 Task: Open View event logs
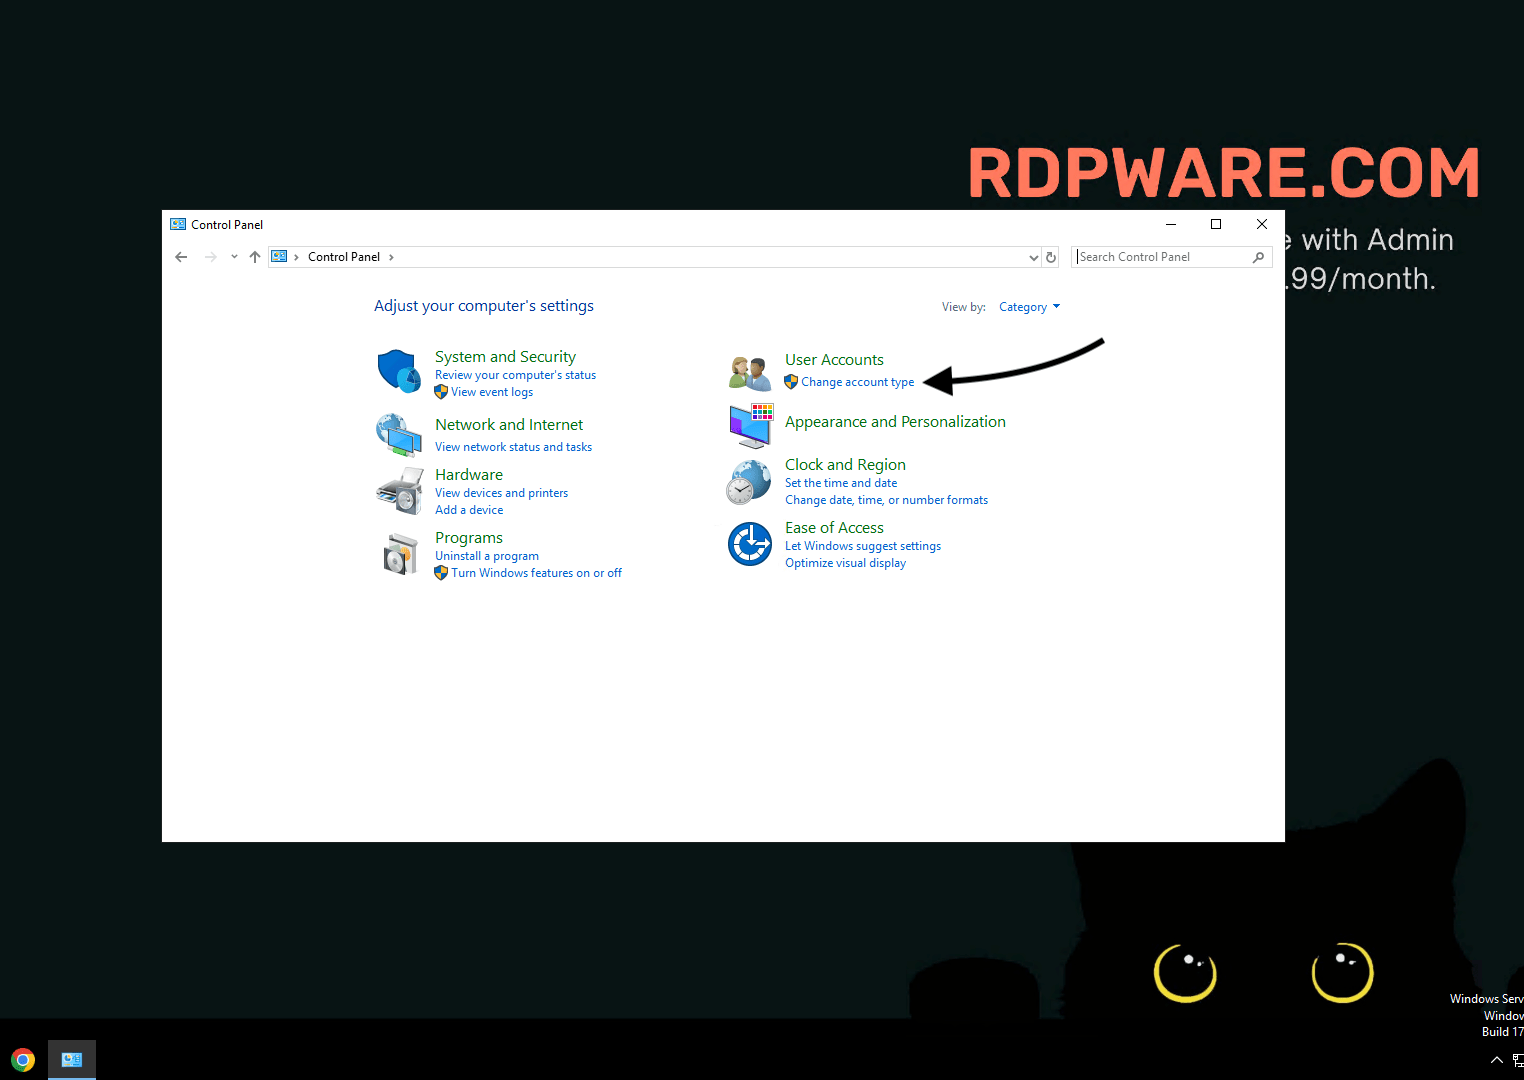pyautogui.click(x=492, y=392)
